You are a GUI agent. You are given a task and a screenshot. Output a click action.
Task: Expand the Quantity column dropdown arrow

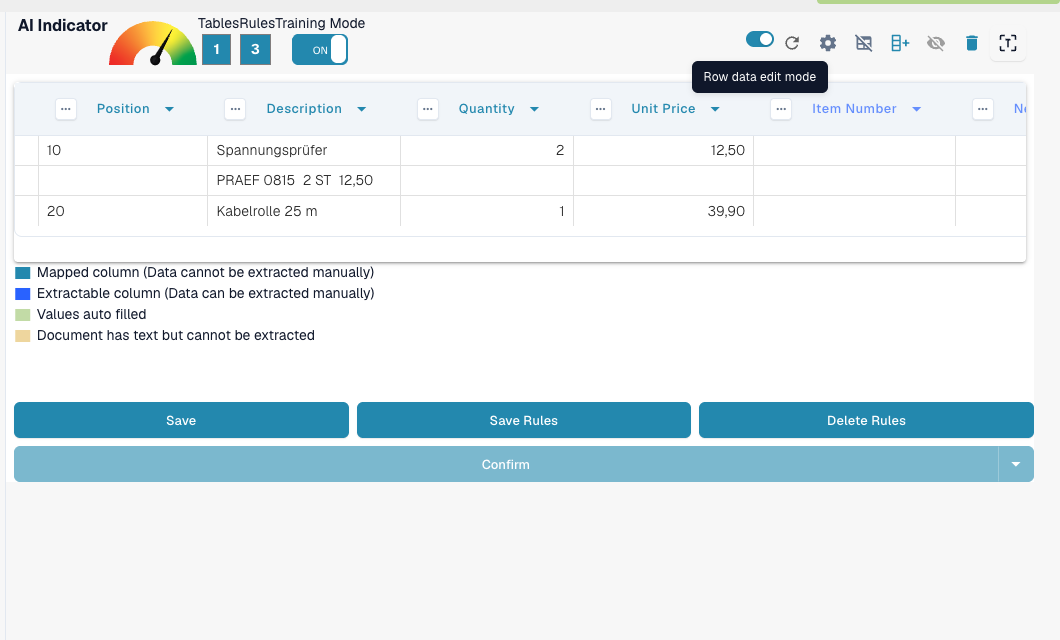(534, 109)
